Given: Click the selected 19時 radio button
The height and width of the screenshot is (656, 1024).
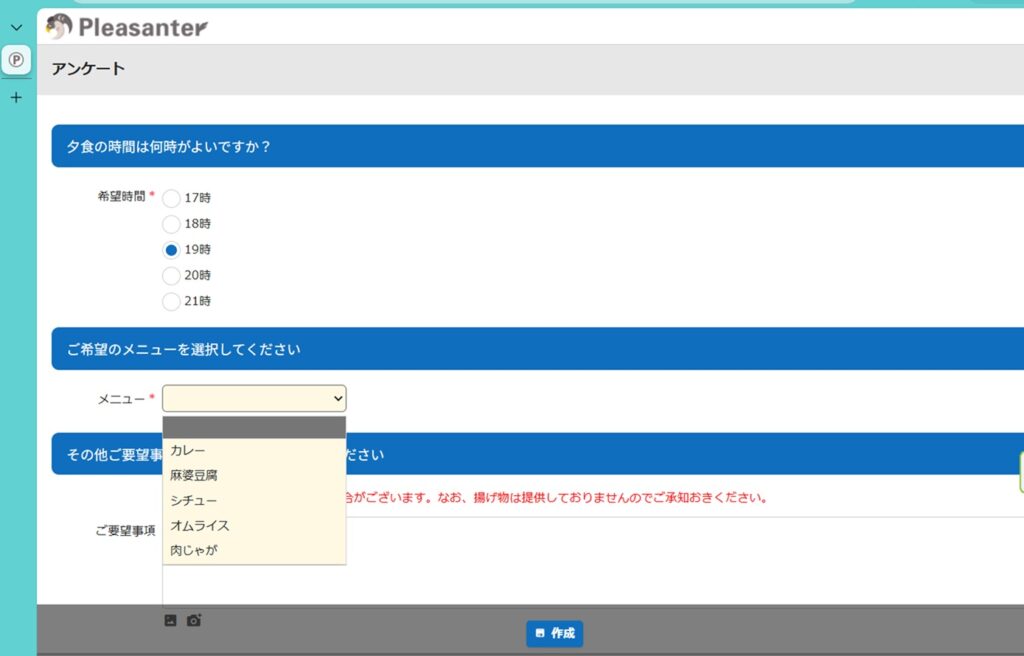Looking at the screenshot, I should 171,250.
